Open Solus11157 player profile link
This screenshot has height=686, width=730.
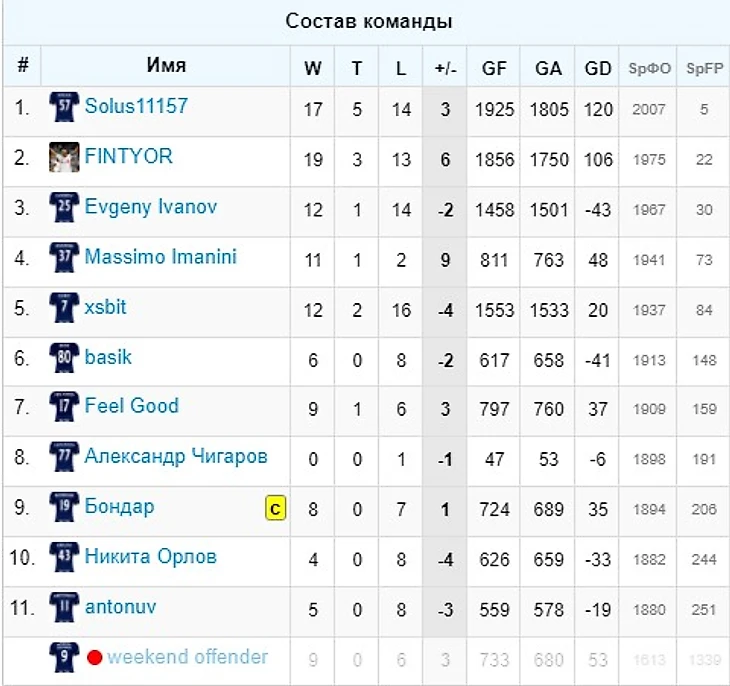[x=136, y=106]
